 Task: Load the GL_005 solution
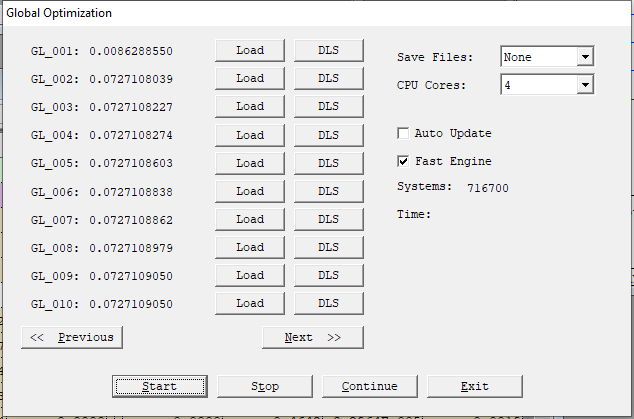250,163
